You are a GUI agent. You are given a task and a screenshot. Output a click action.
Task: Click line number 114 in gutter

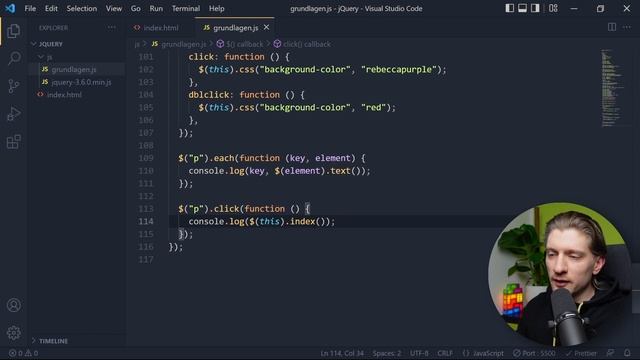pyautogui.click(x=146, y=221)
